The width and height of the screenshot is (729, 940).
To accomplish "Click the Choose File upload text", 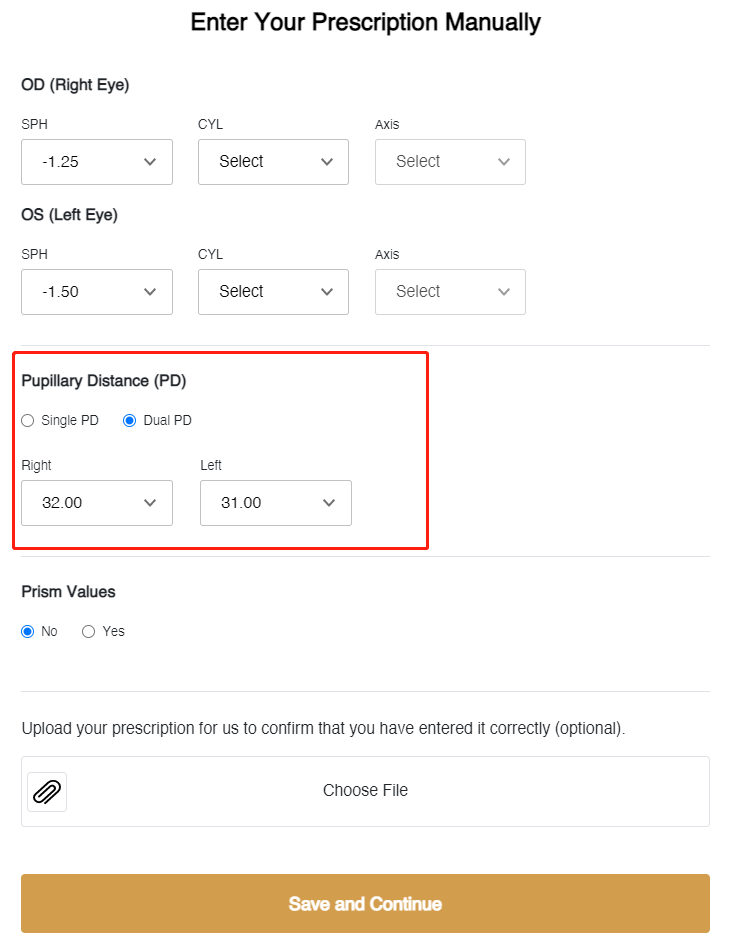I will (365, 791).
